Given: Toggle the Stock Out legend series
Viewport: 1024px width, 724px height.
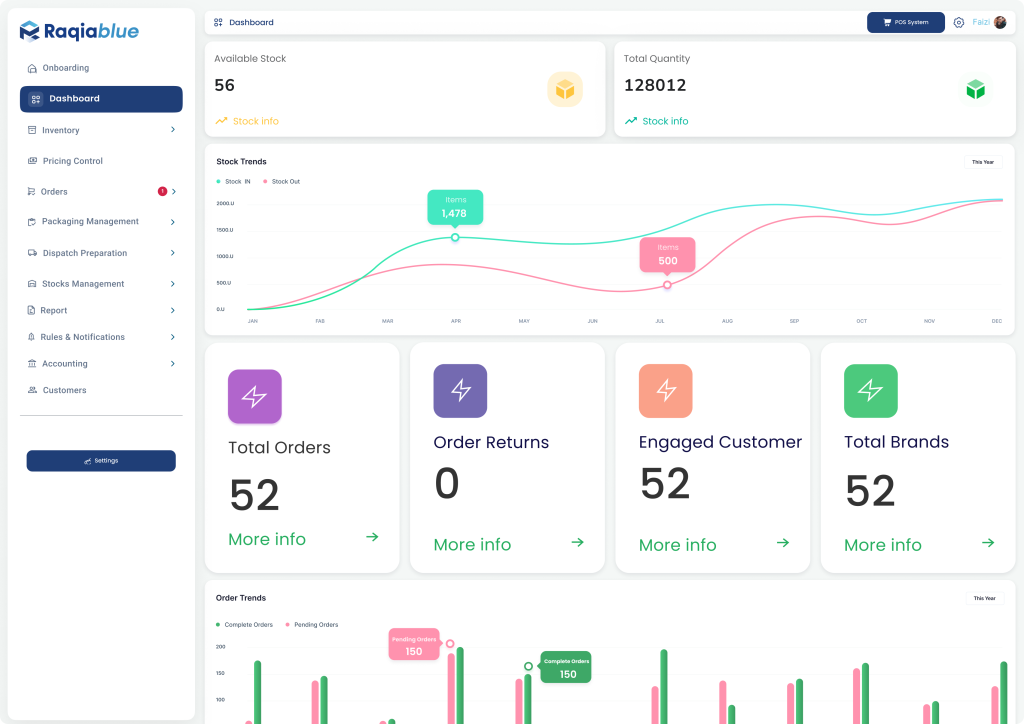Looking at the screenshot, I should pos(281,181).
